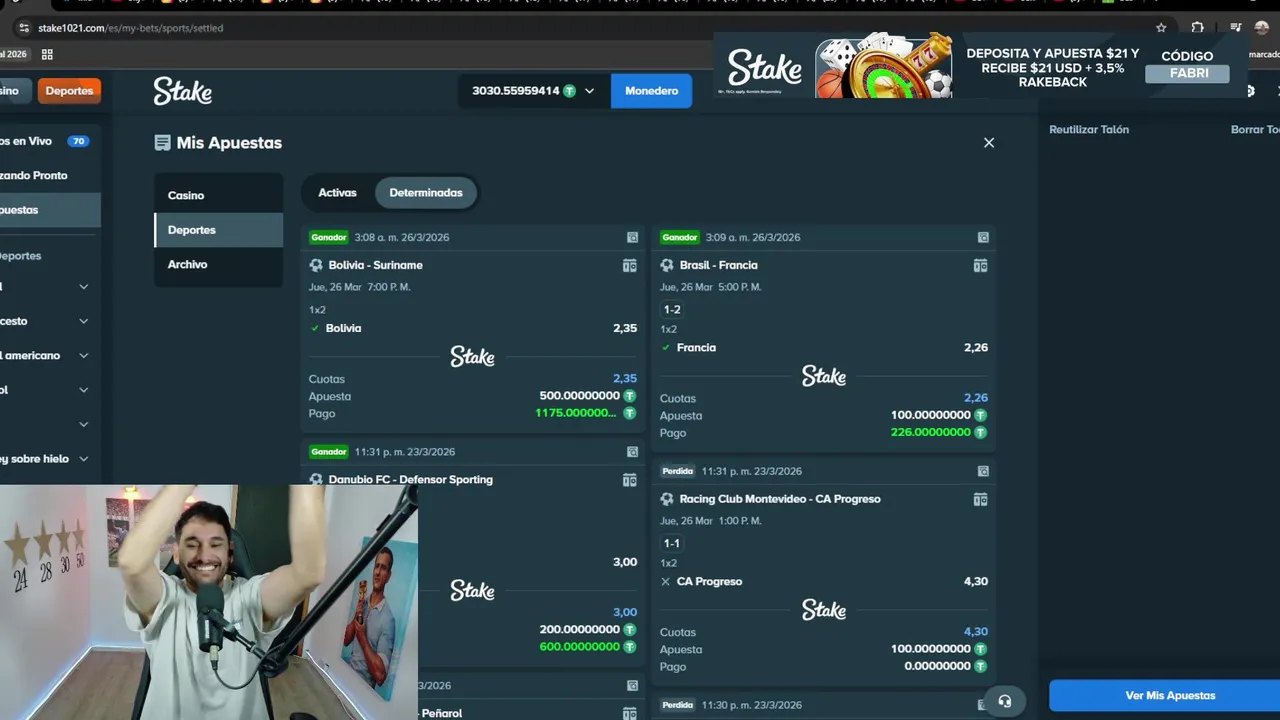Click the Perdida badge on 11:31 p. m. bet
This screenshot has height=720, width=1280.
(678, 471)
